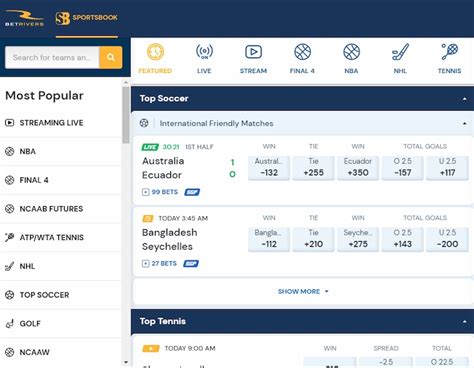Click the sidebar vertical scrollbar
The width and height of the screenshot is (474, 368).
pos(126,115)
